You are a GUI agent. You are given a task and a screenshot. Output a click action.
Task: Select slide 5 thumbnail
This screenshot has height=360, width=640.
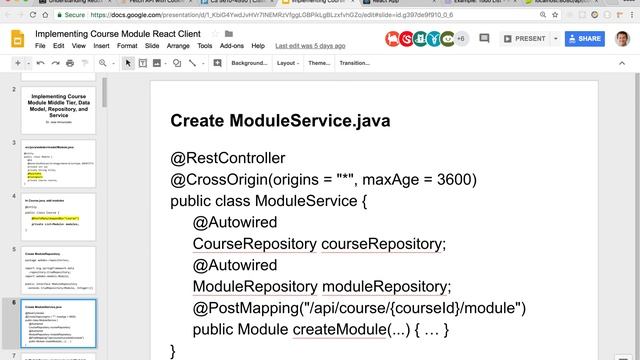tap(58, 271)
